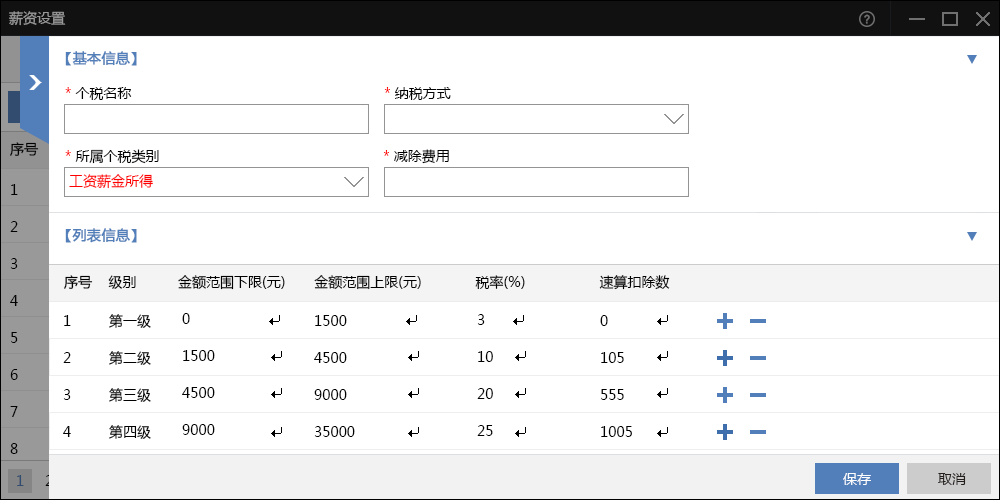This screenshot has height=500, width=1000.
Task: Click the 减除费用 input field
Action: pyautogui.click(x=536, y=181)
